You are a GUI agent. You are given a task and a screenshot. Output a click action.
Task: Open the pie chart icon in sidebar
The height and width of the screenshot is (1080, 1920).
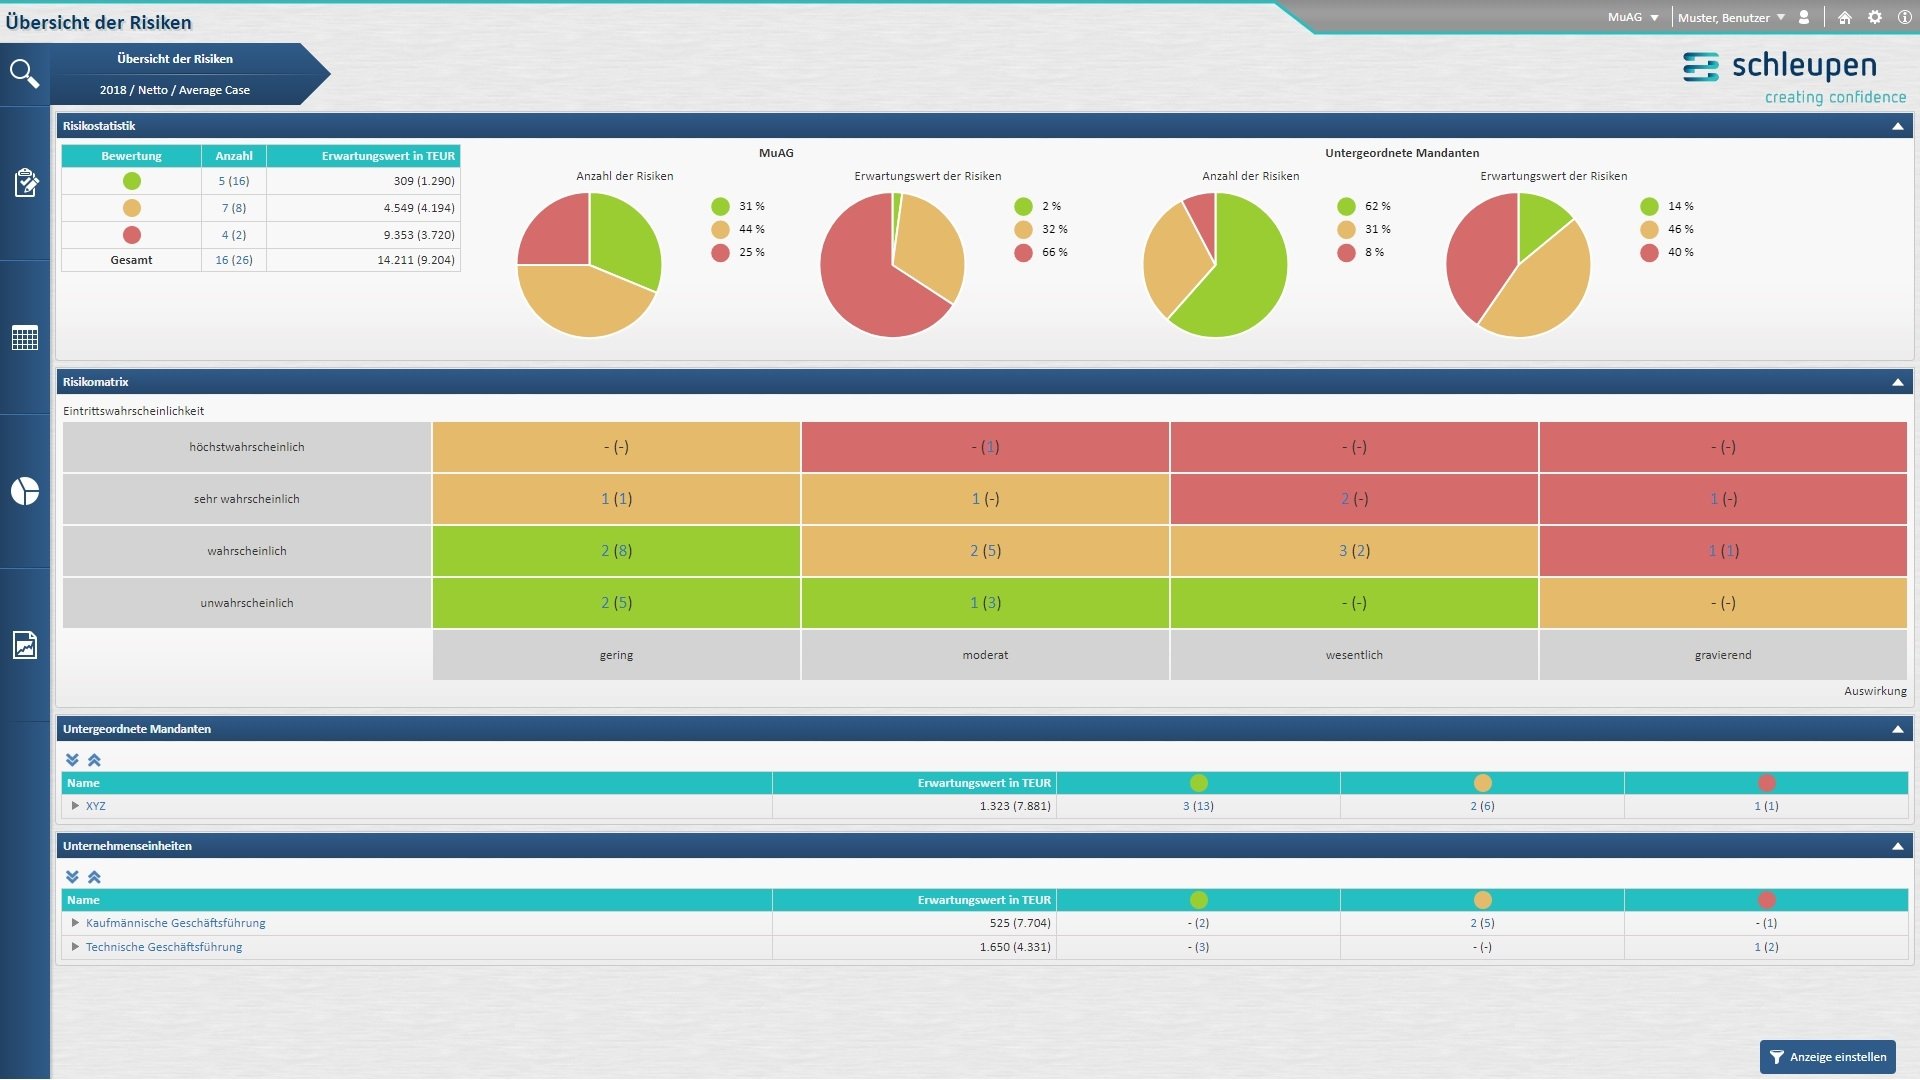click(25, 491)
